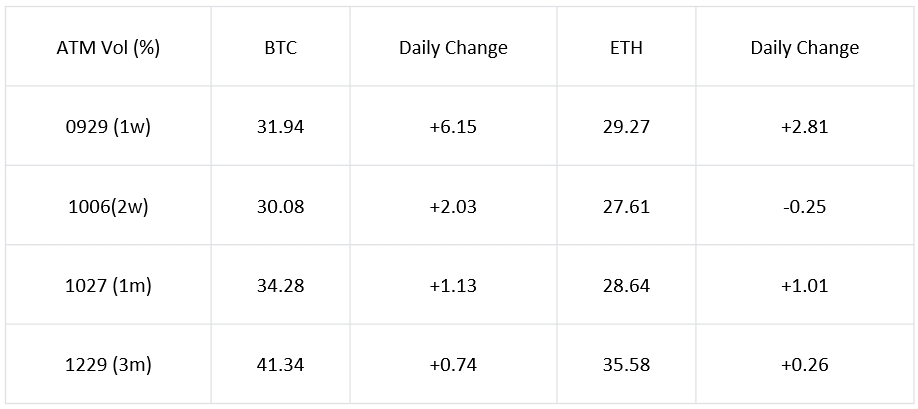Select the 0929 (1w) row label
The width and height of the screenshot is (918, 409).
coord(108,126)
